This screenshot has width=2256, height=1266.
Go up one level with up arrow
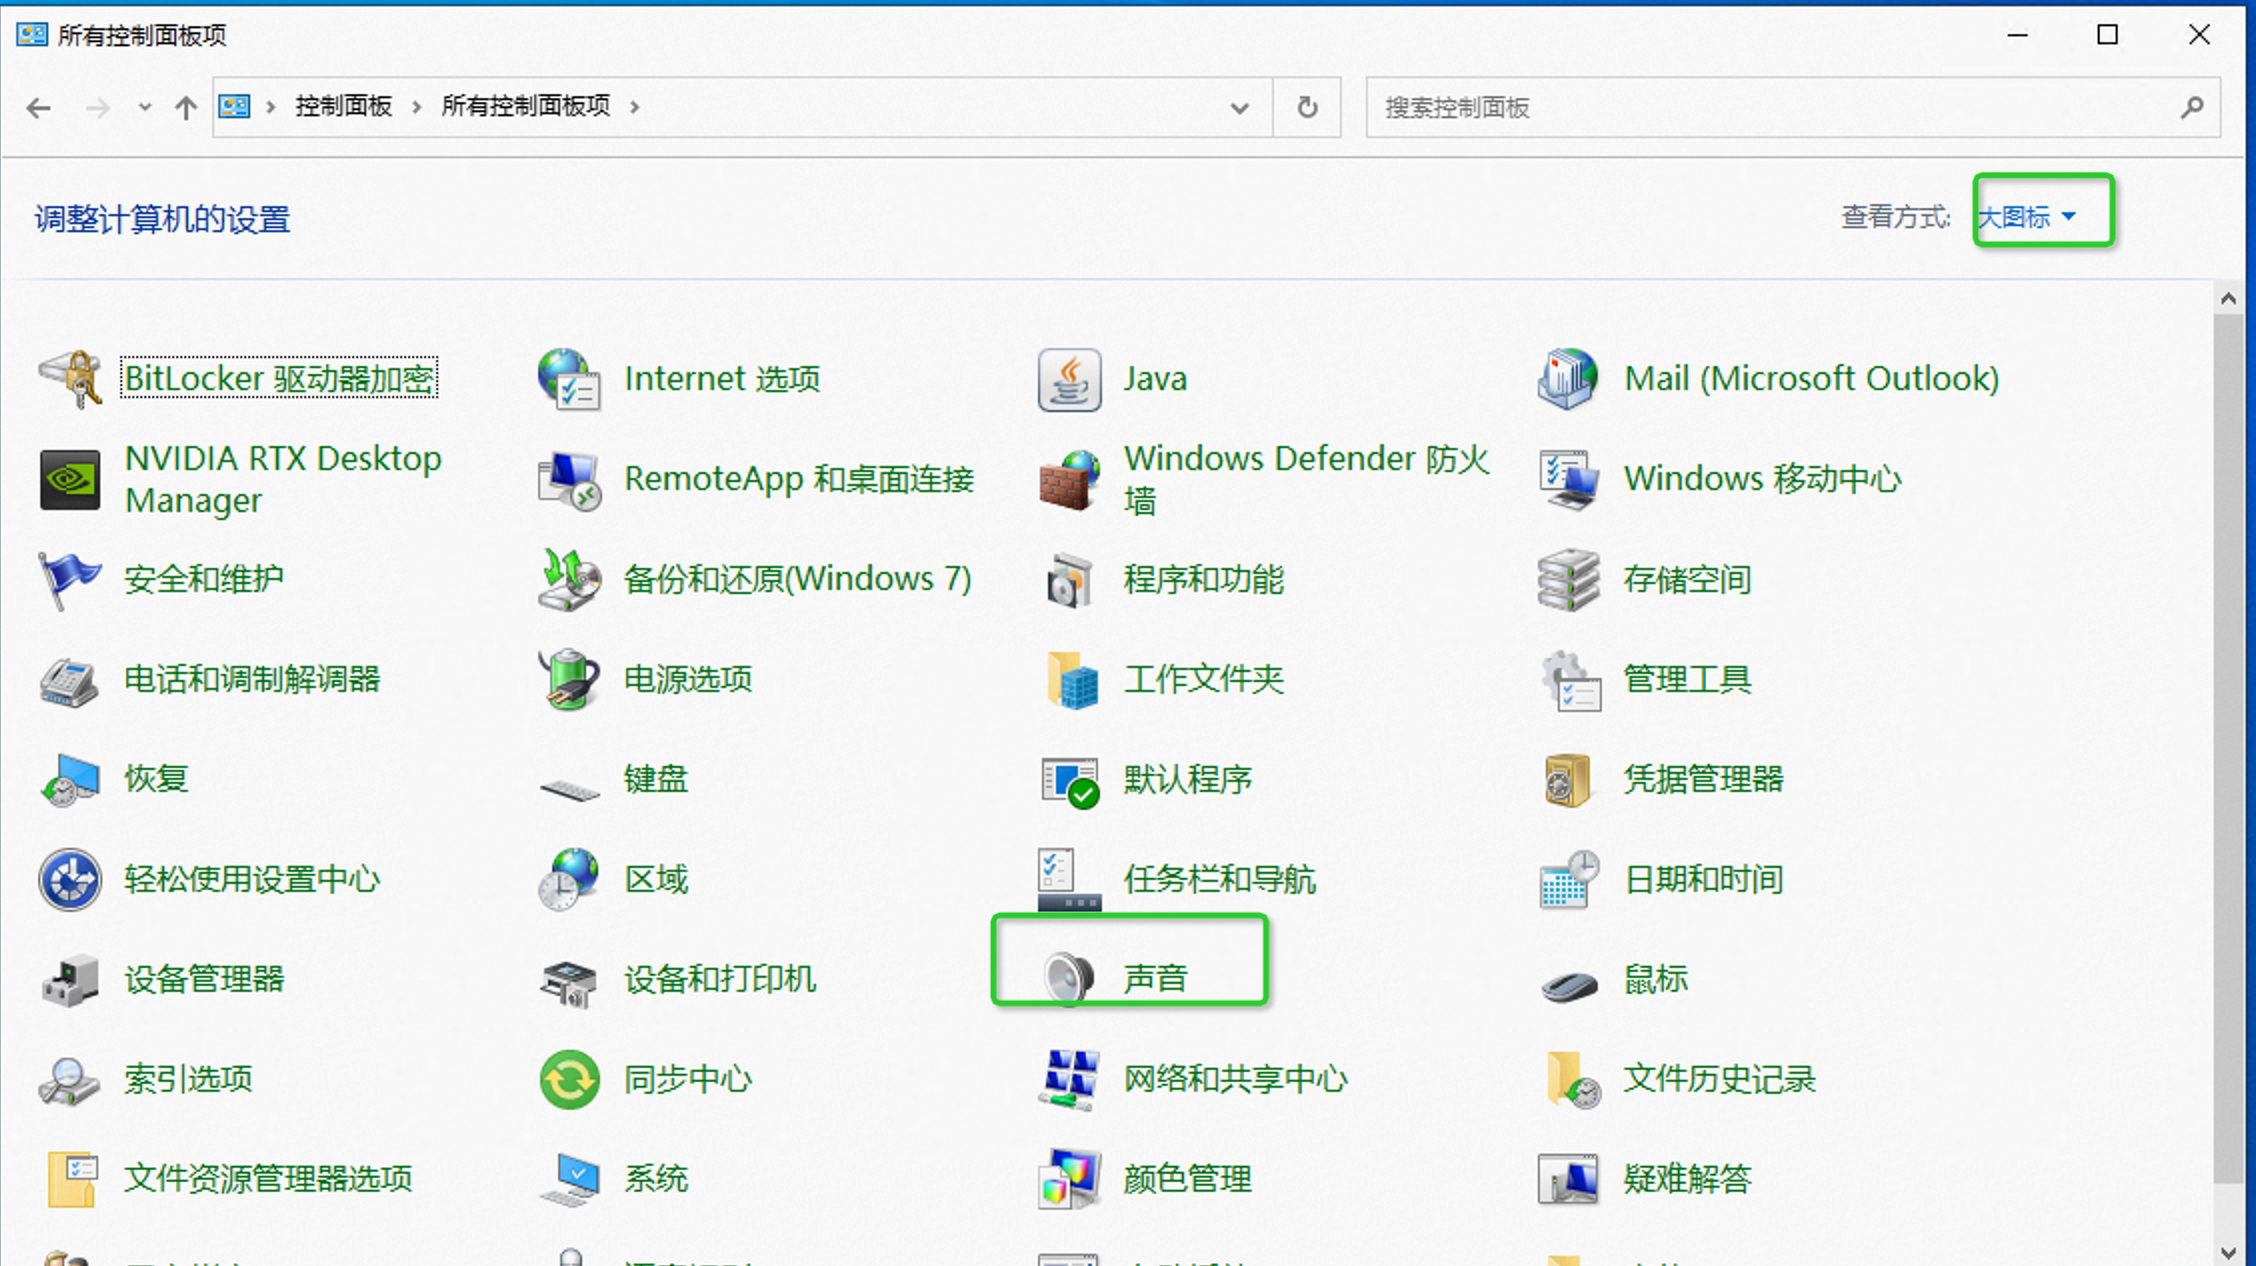(x=186, y=107)
